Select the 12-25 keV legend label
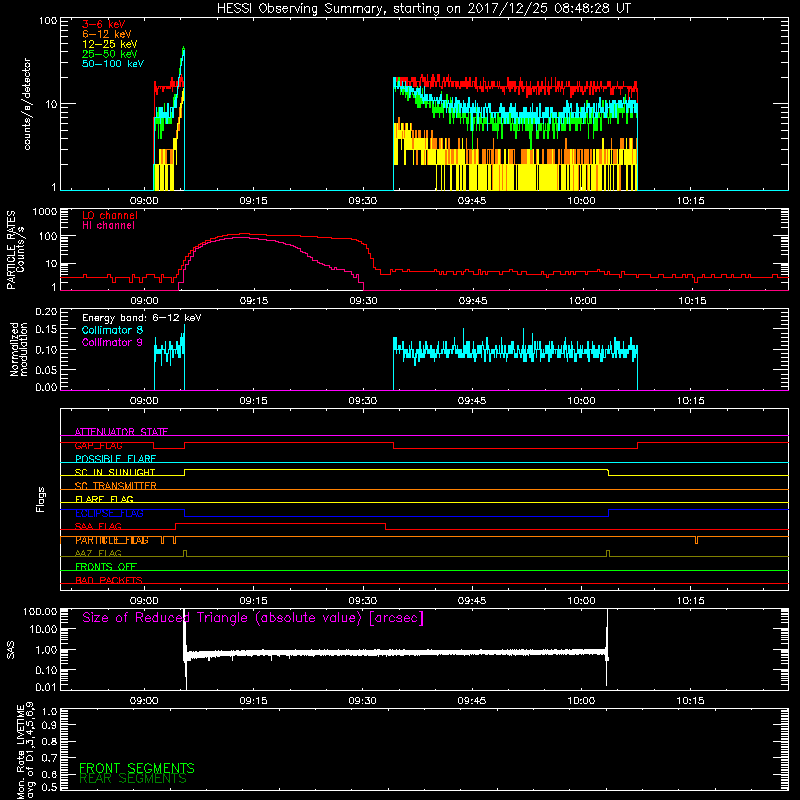 109,44
